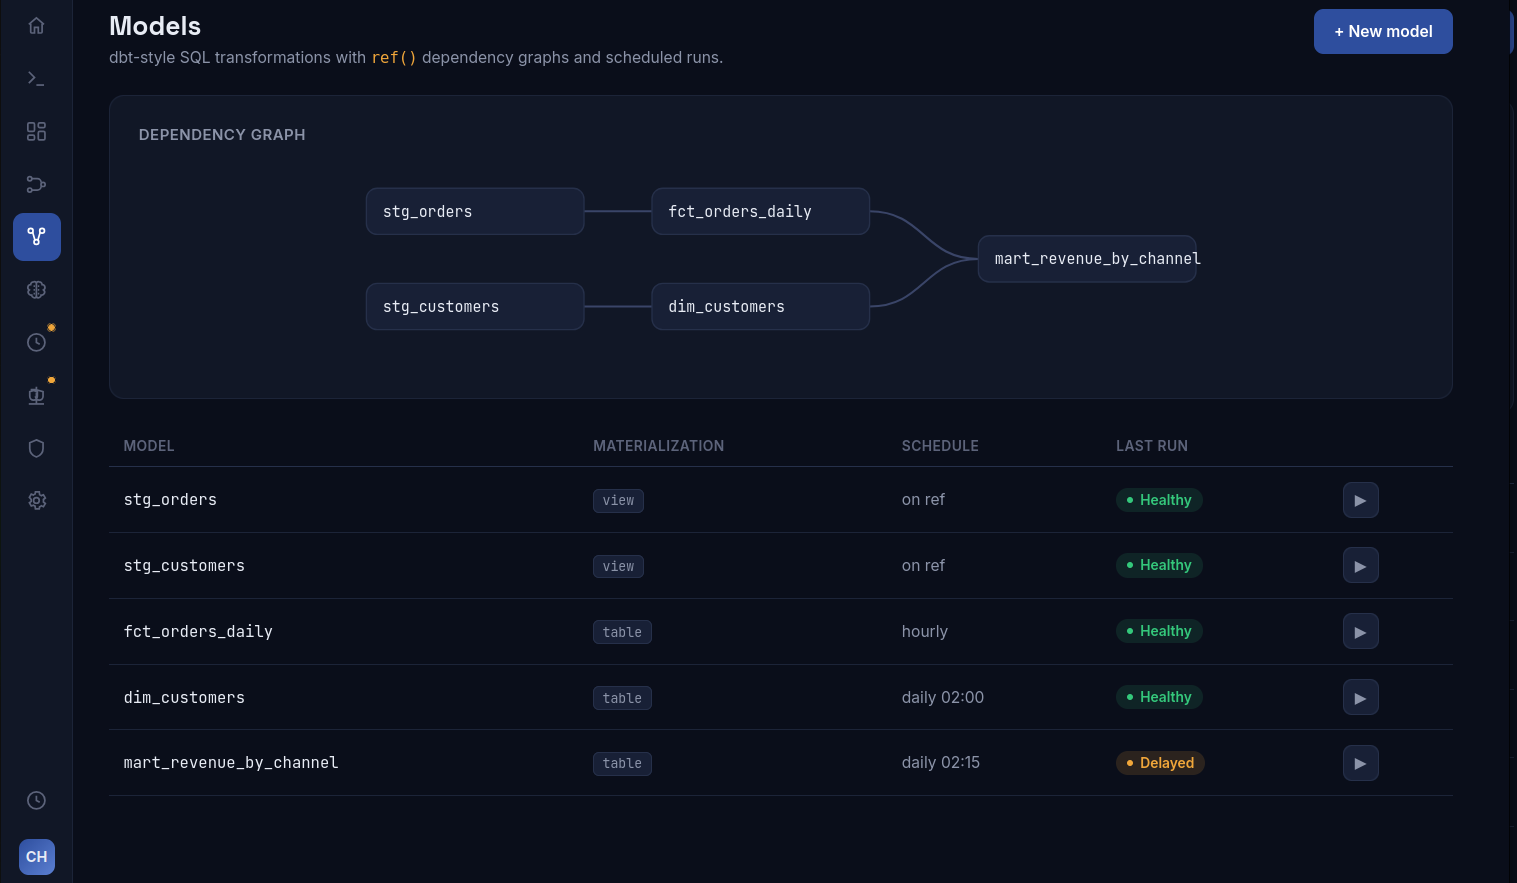Click the hourly schedule value

coord(925,632)
